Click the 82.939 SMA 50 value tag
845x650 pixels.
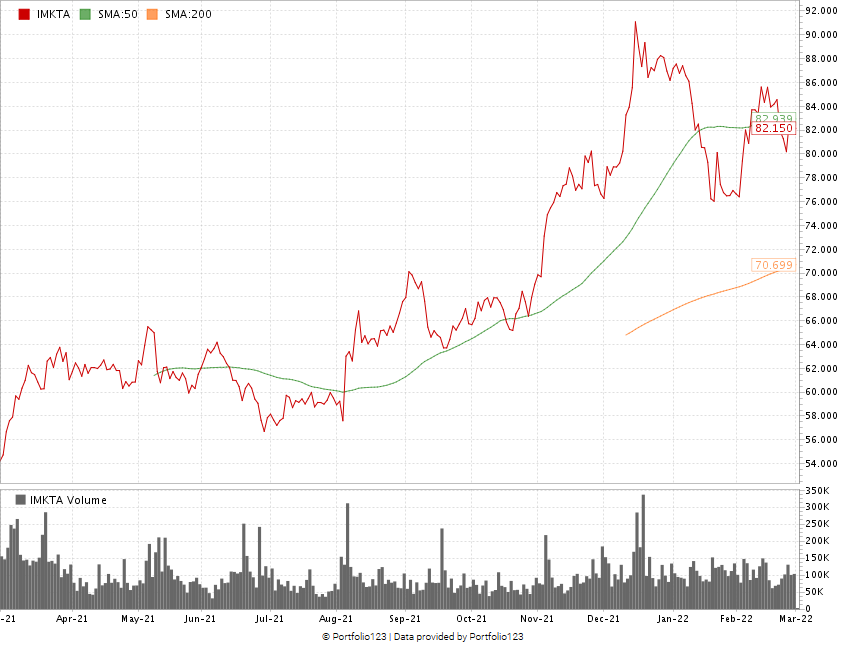click(773, 118)
